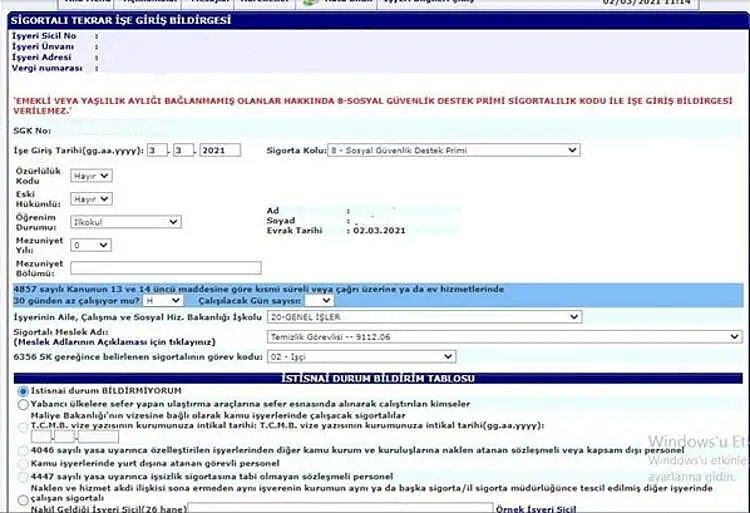Screen dimensions: 750x513
Task: Pick the '4046 sayılı yasa' radio option
Action: click(x=22, y=450)
